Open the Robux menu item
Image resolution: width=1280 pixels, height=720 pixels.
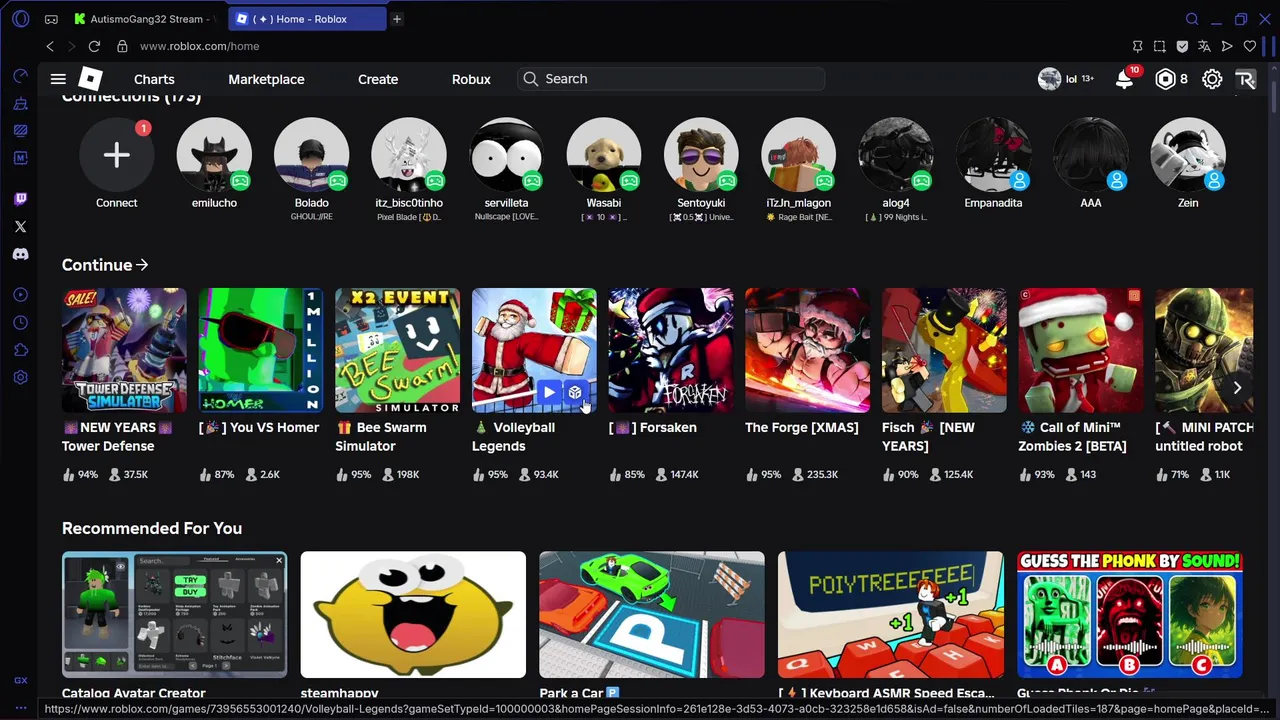[x=471, y=79]
